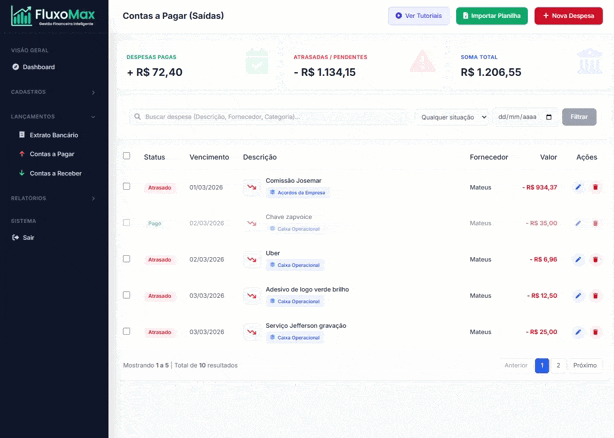Click the trash icon for Comissão Josemar

[x=595, y=187]
